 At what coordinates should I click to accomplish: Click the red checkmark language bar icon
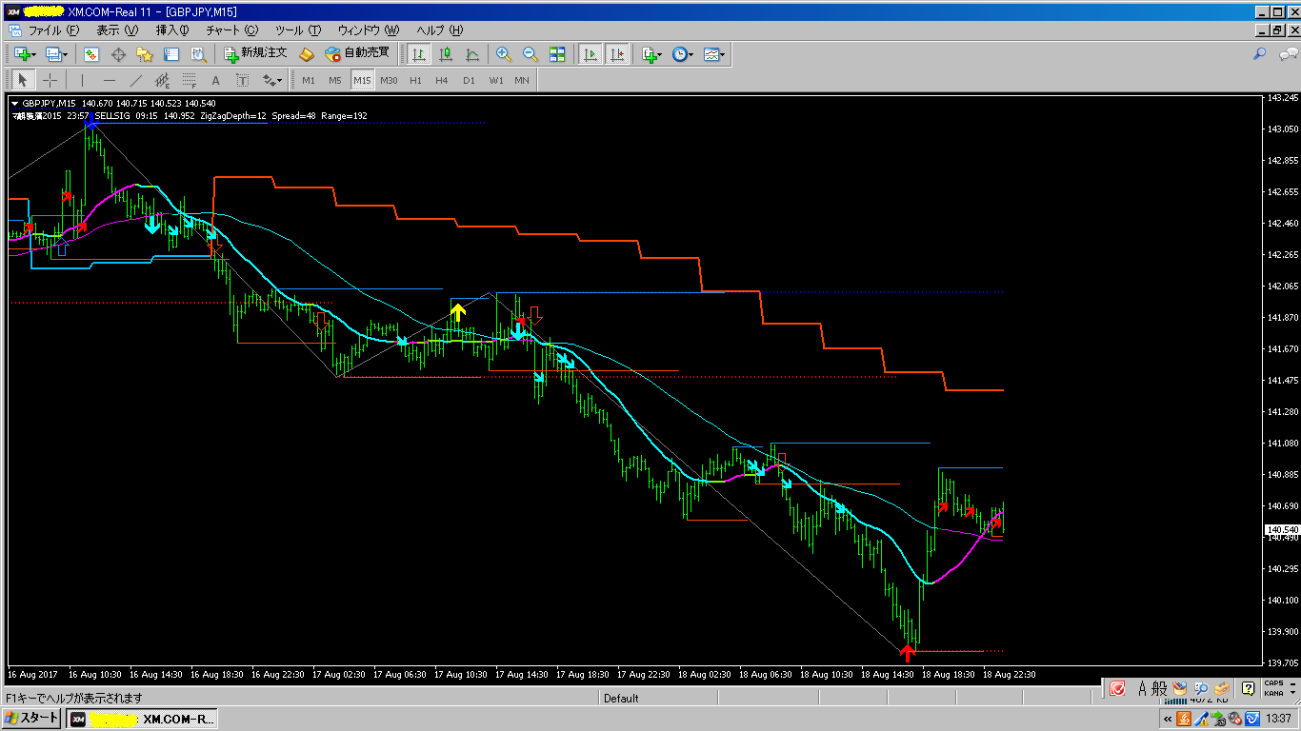tap(1118, 688)
